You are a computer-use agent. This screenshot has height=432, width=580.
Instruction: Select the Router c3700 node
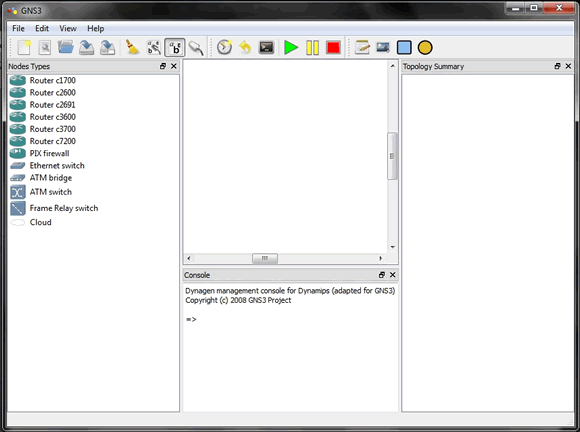pos(43,129)
